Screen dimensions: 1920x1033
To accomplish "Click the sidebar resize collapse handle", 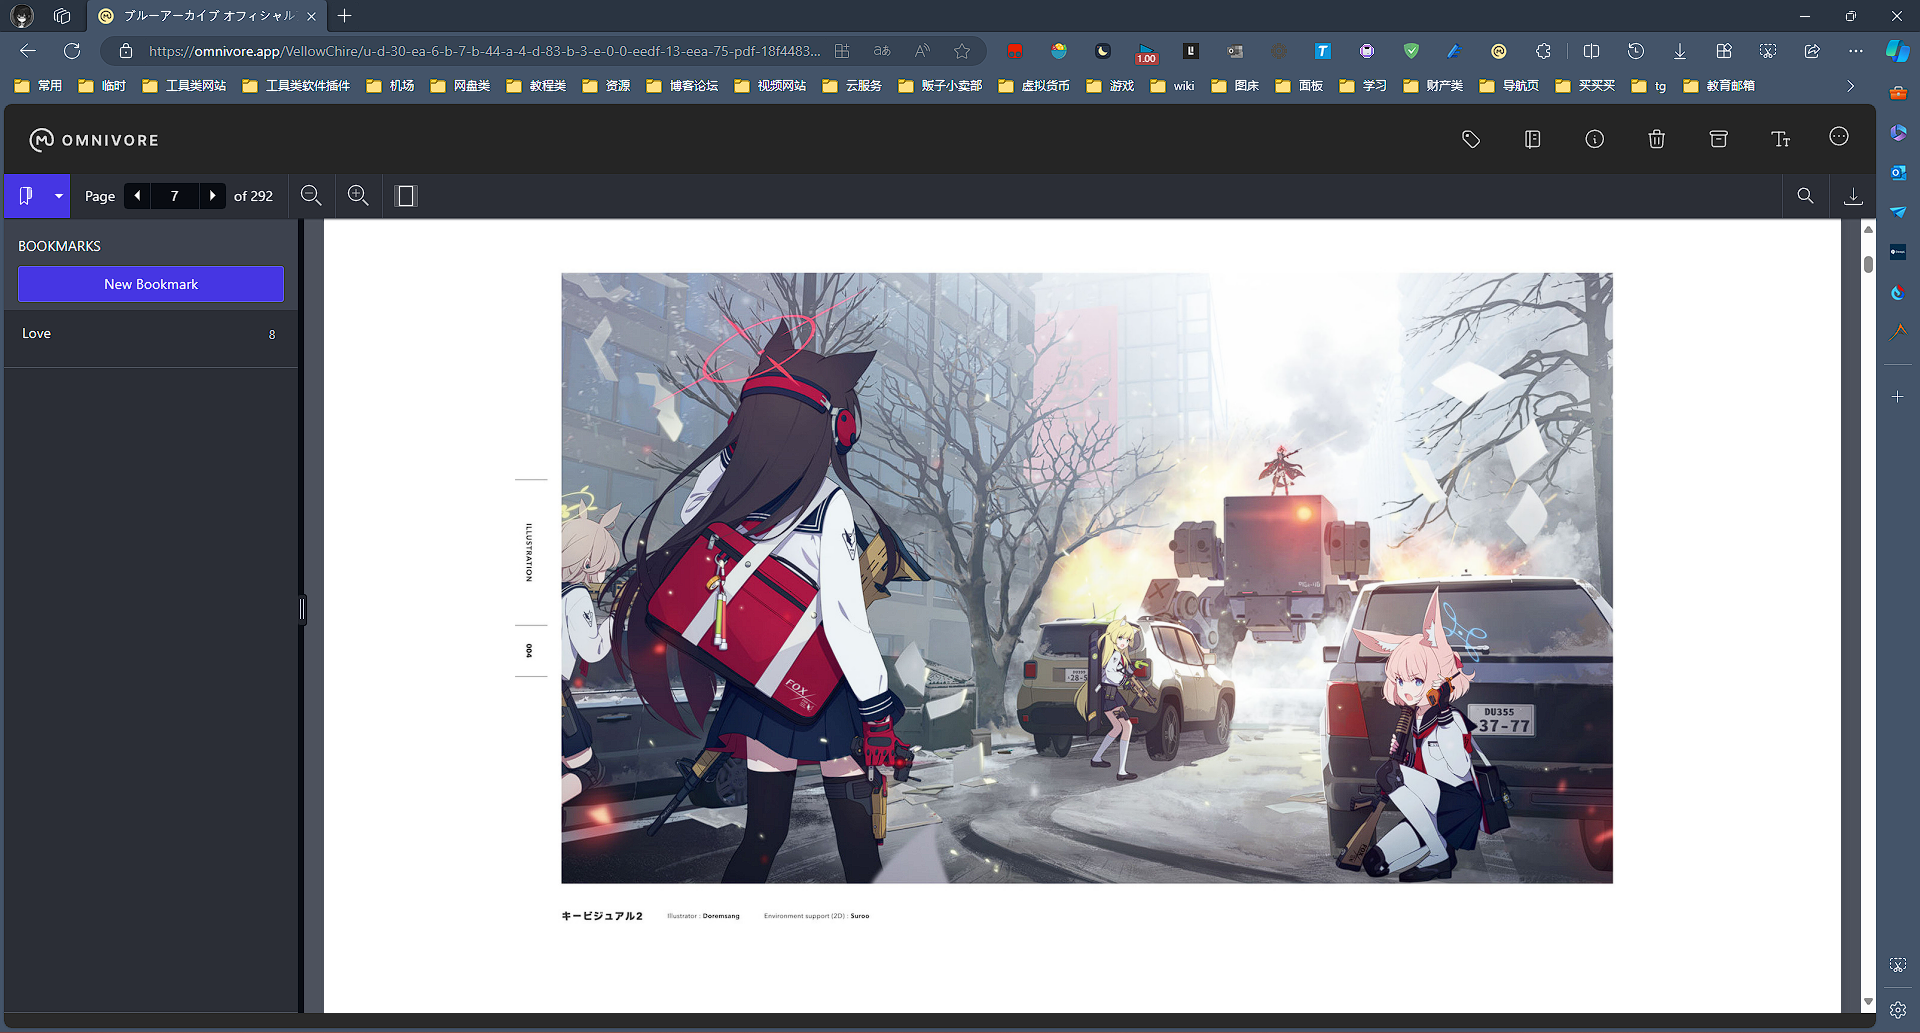I will point(302,609).
